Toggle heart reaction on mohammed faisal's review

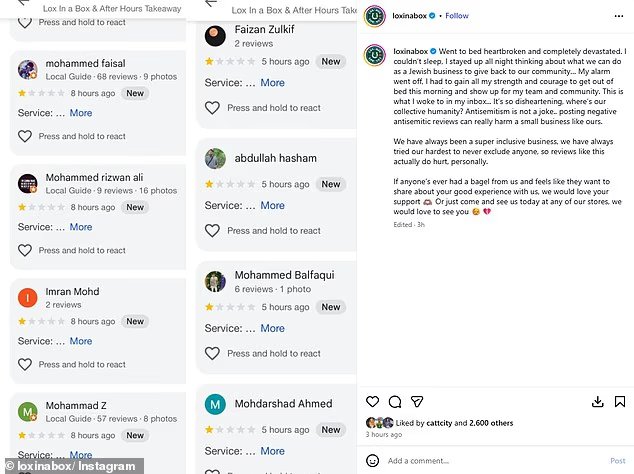(x=25, y=136)
